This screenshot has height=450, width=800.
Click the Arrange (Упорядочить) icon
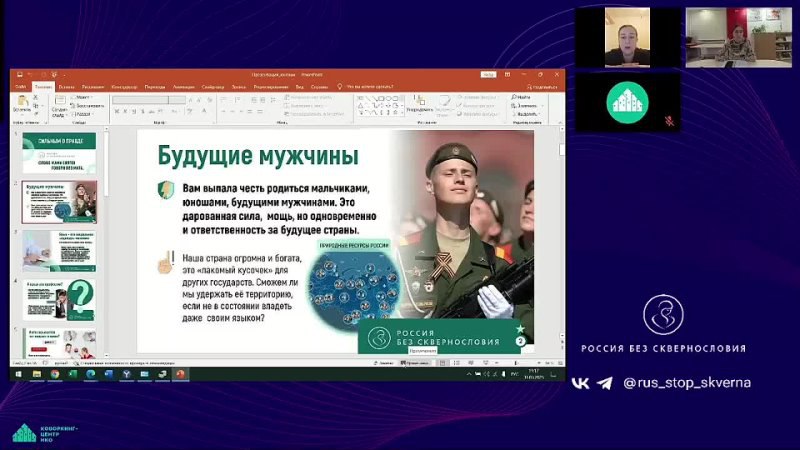pos(419,100)
